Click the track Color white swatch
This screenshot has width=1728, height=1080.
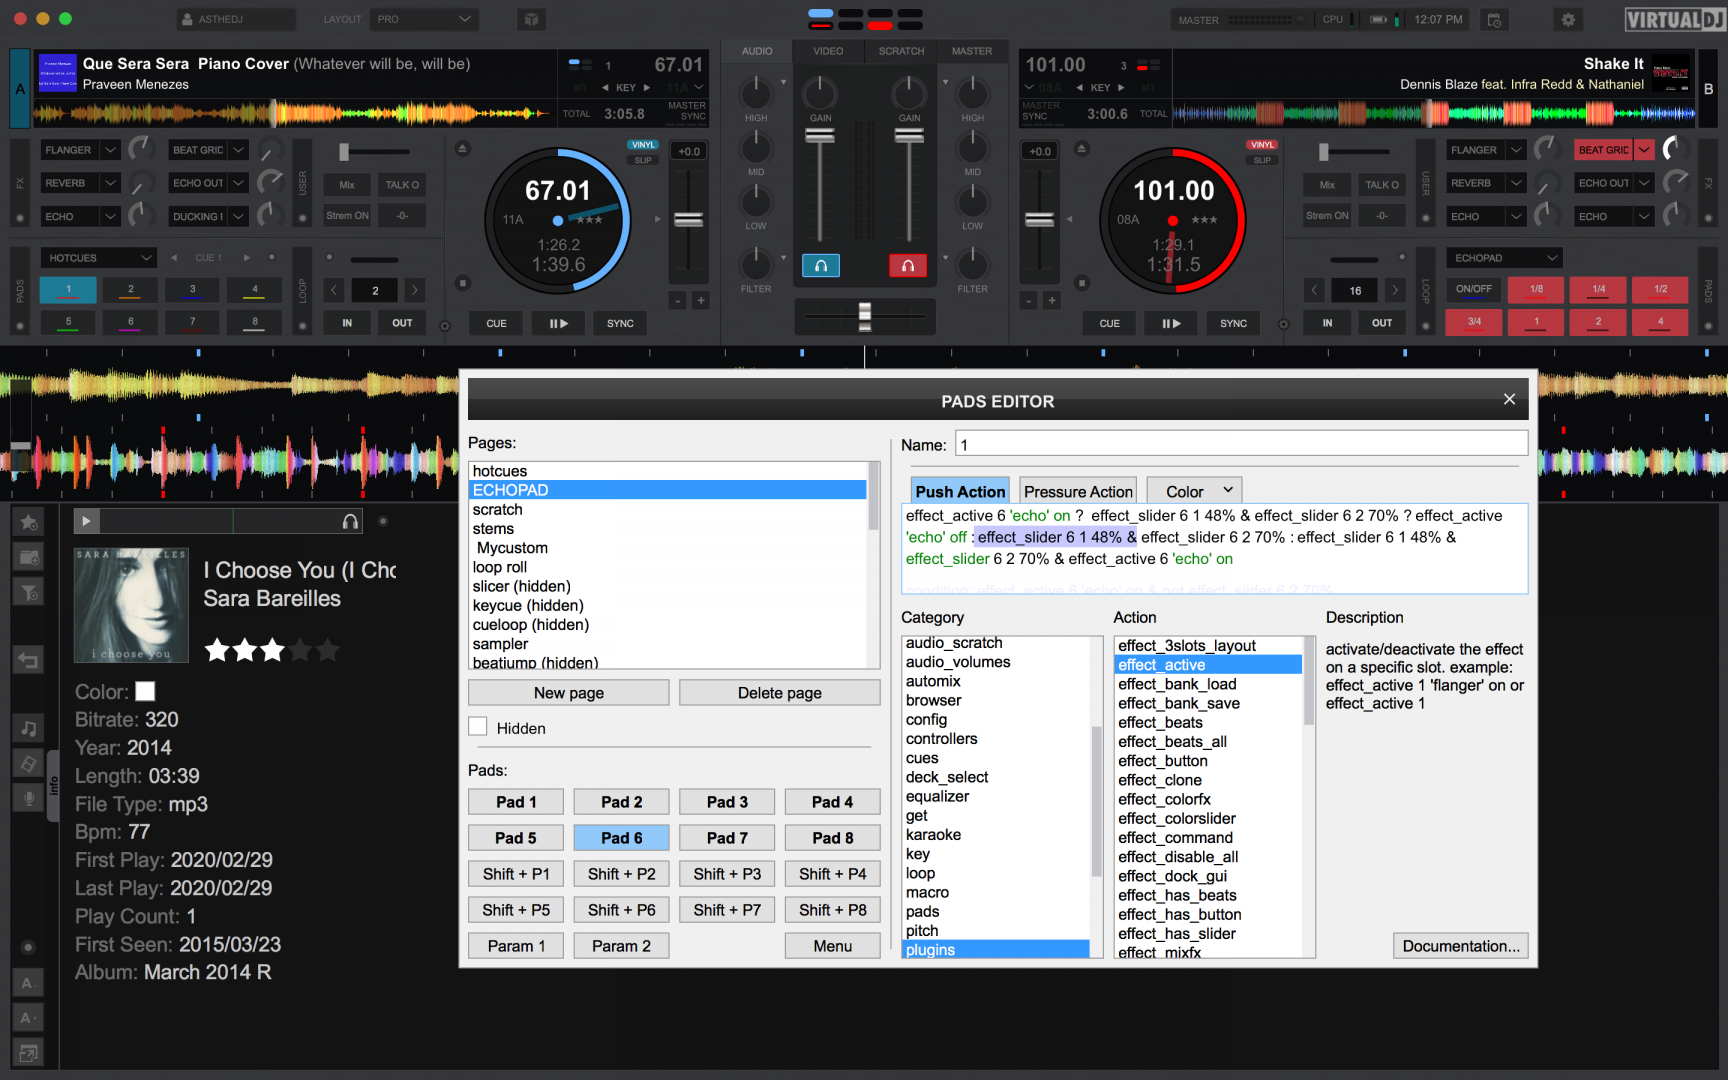click(x=145, y=691)
